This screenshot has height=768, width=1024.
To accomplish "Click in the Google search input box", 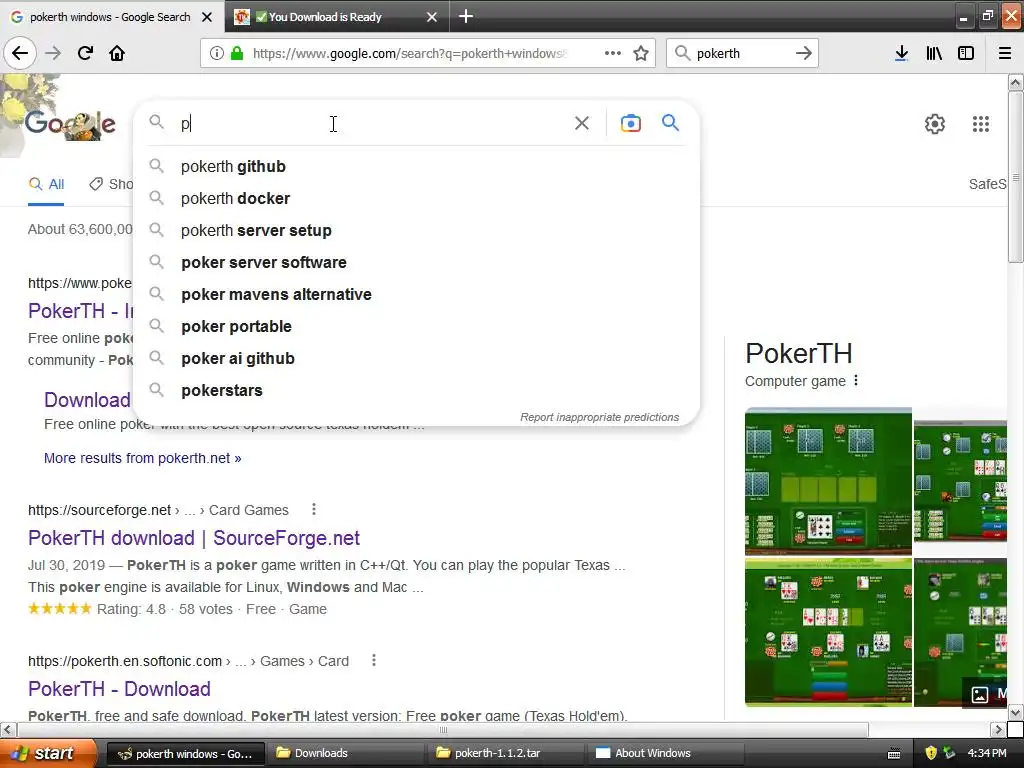I will pos(372,123).
